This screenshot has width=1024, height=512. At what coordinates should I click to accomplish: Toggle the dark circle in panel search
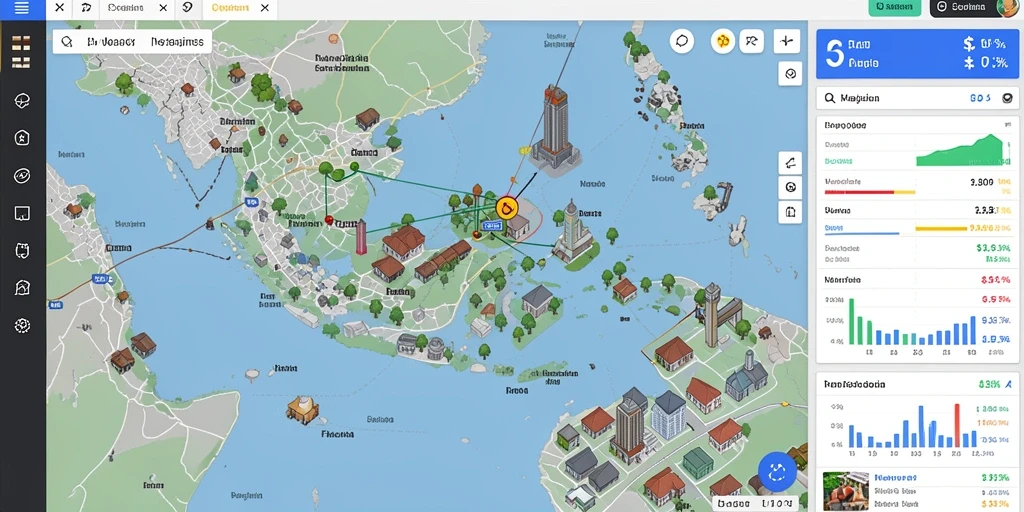point(1007,98)
